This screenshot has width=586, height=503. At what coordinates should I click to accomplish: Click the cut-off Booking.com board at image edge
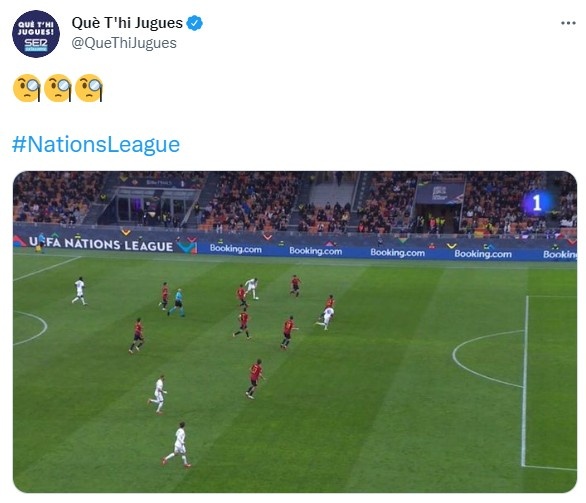[560, 255]
